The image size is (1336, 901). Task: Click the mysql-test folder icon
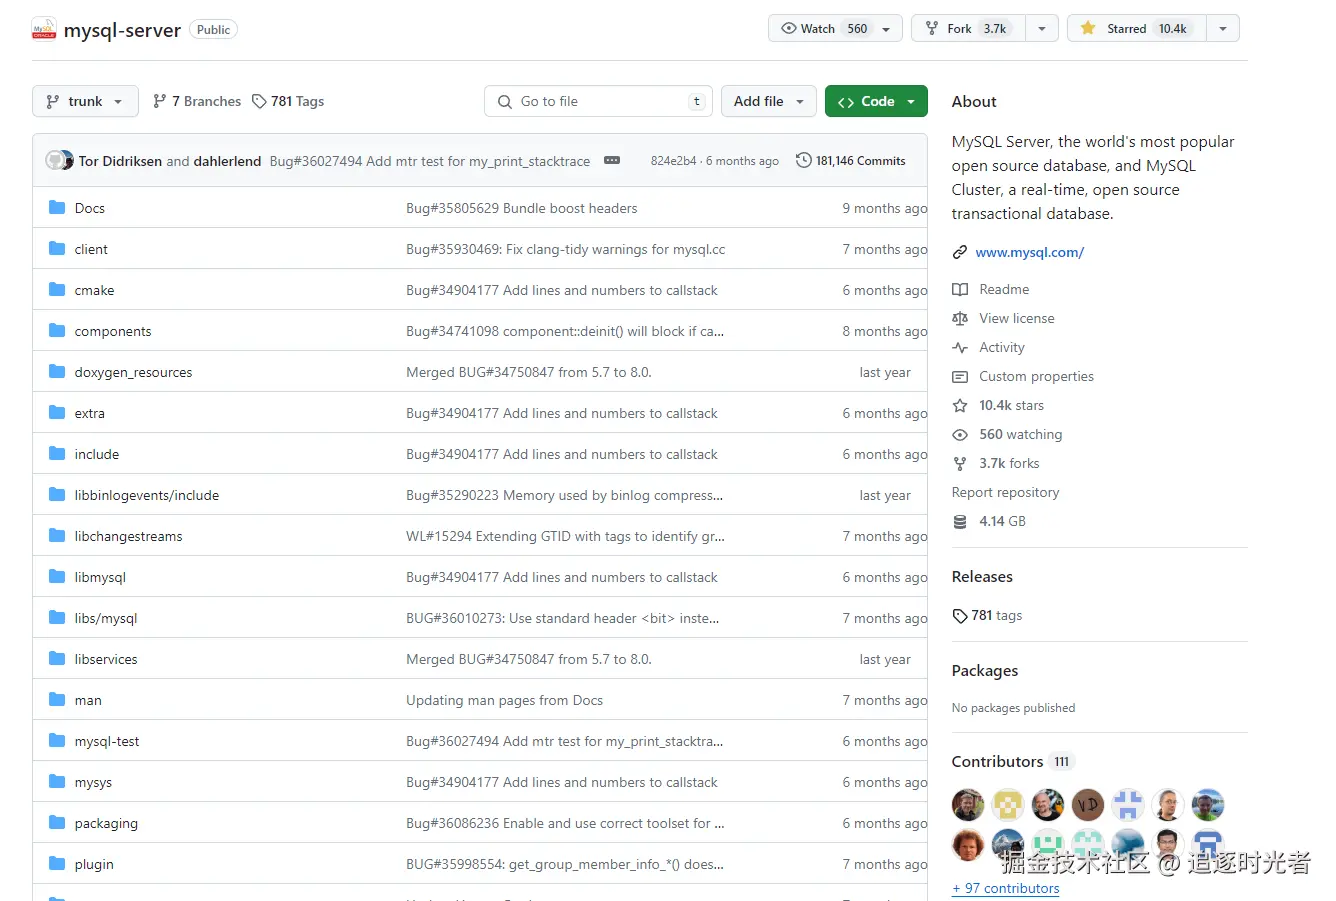pyautogui.click(x=57, y=740)
